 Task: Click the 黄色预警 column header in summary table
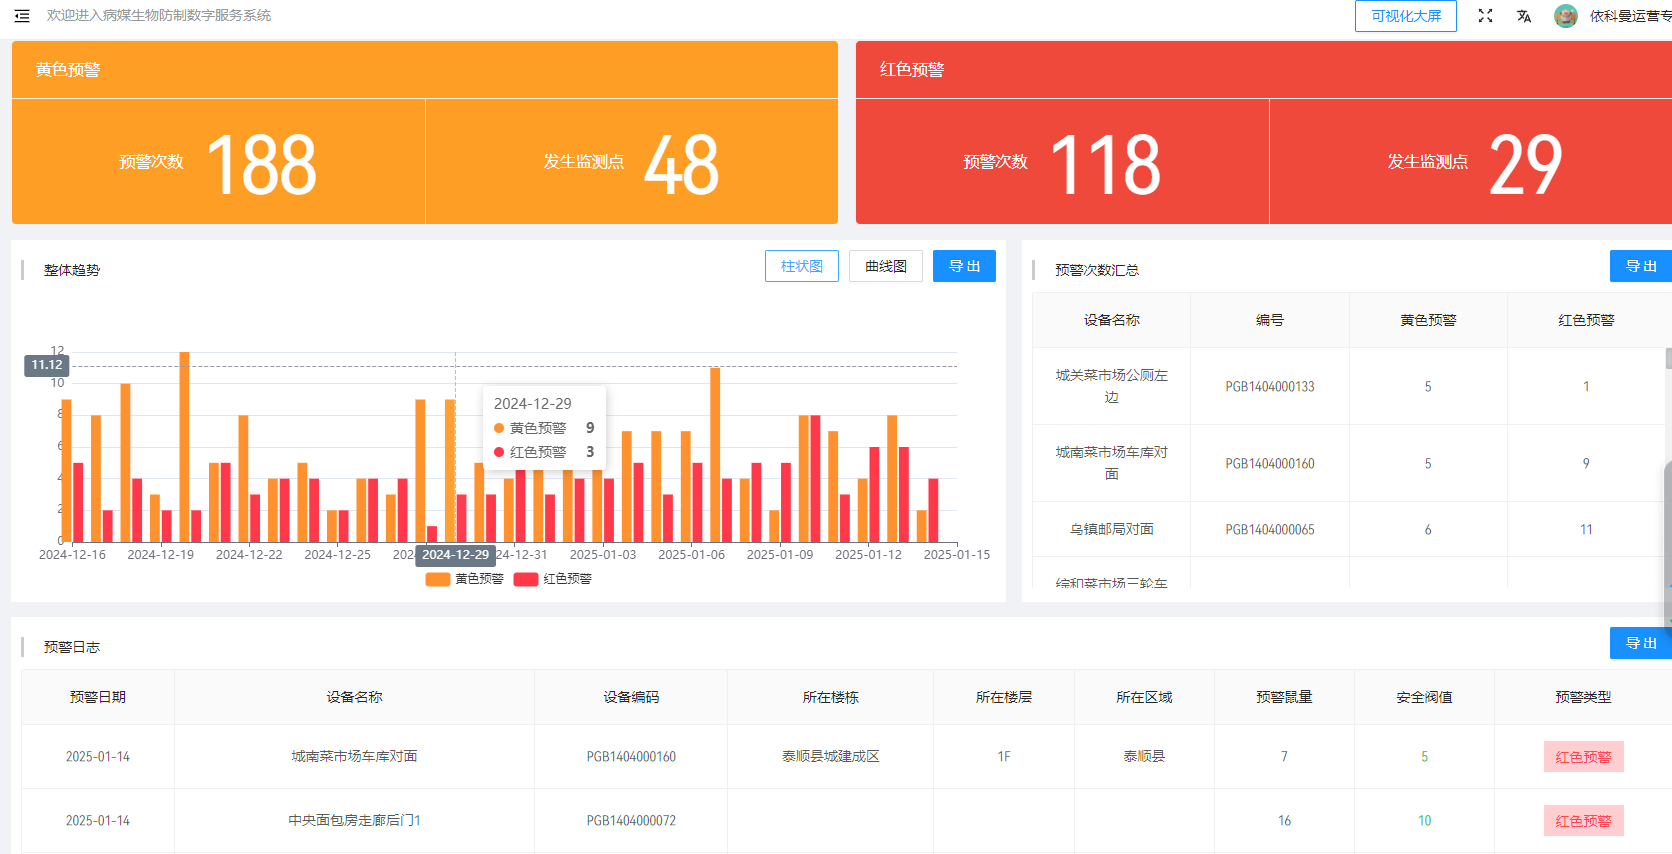[x=1428, y=320]
